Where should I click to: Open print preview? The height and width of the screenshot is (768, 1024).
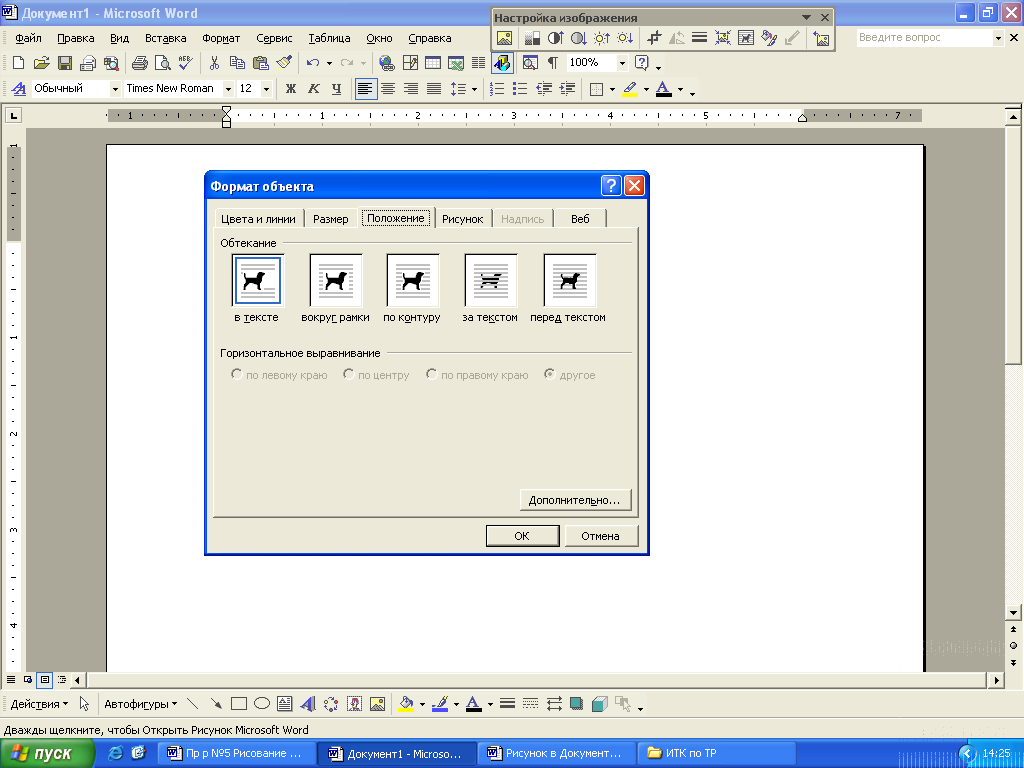tap(163, 63)
